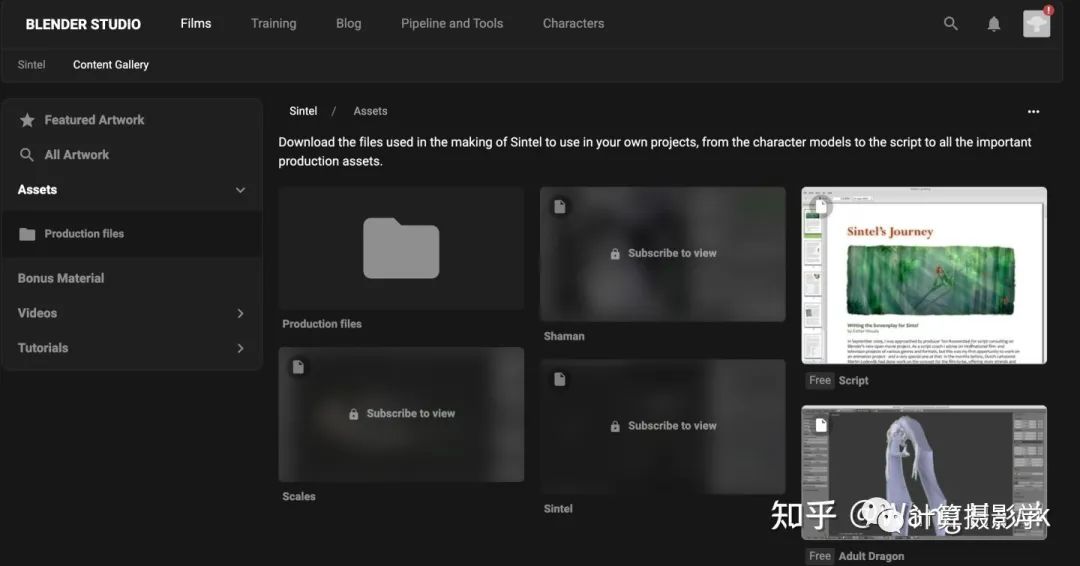This screenshot has width=1080, height=566.
Task: Switch to the Sintel tab in subheader
Action: 31,65
